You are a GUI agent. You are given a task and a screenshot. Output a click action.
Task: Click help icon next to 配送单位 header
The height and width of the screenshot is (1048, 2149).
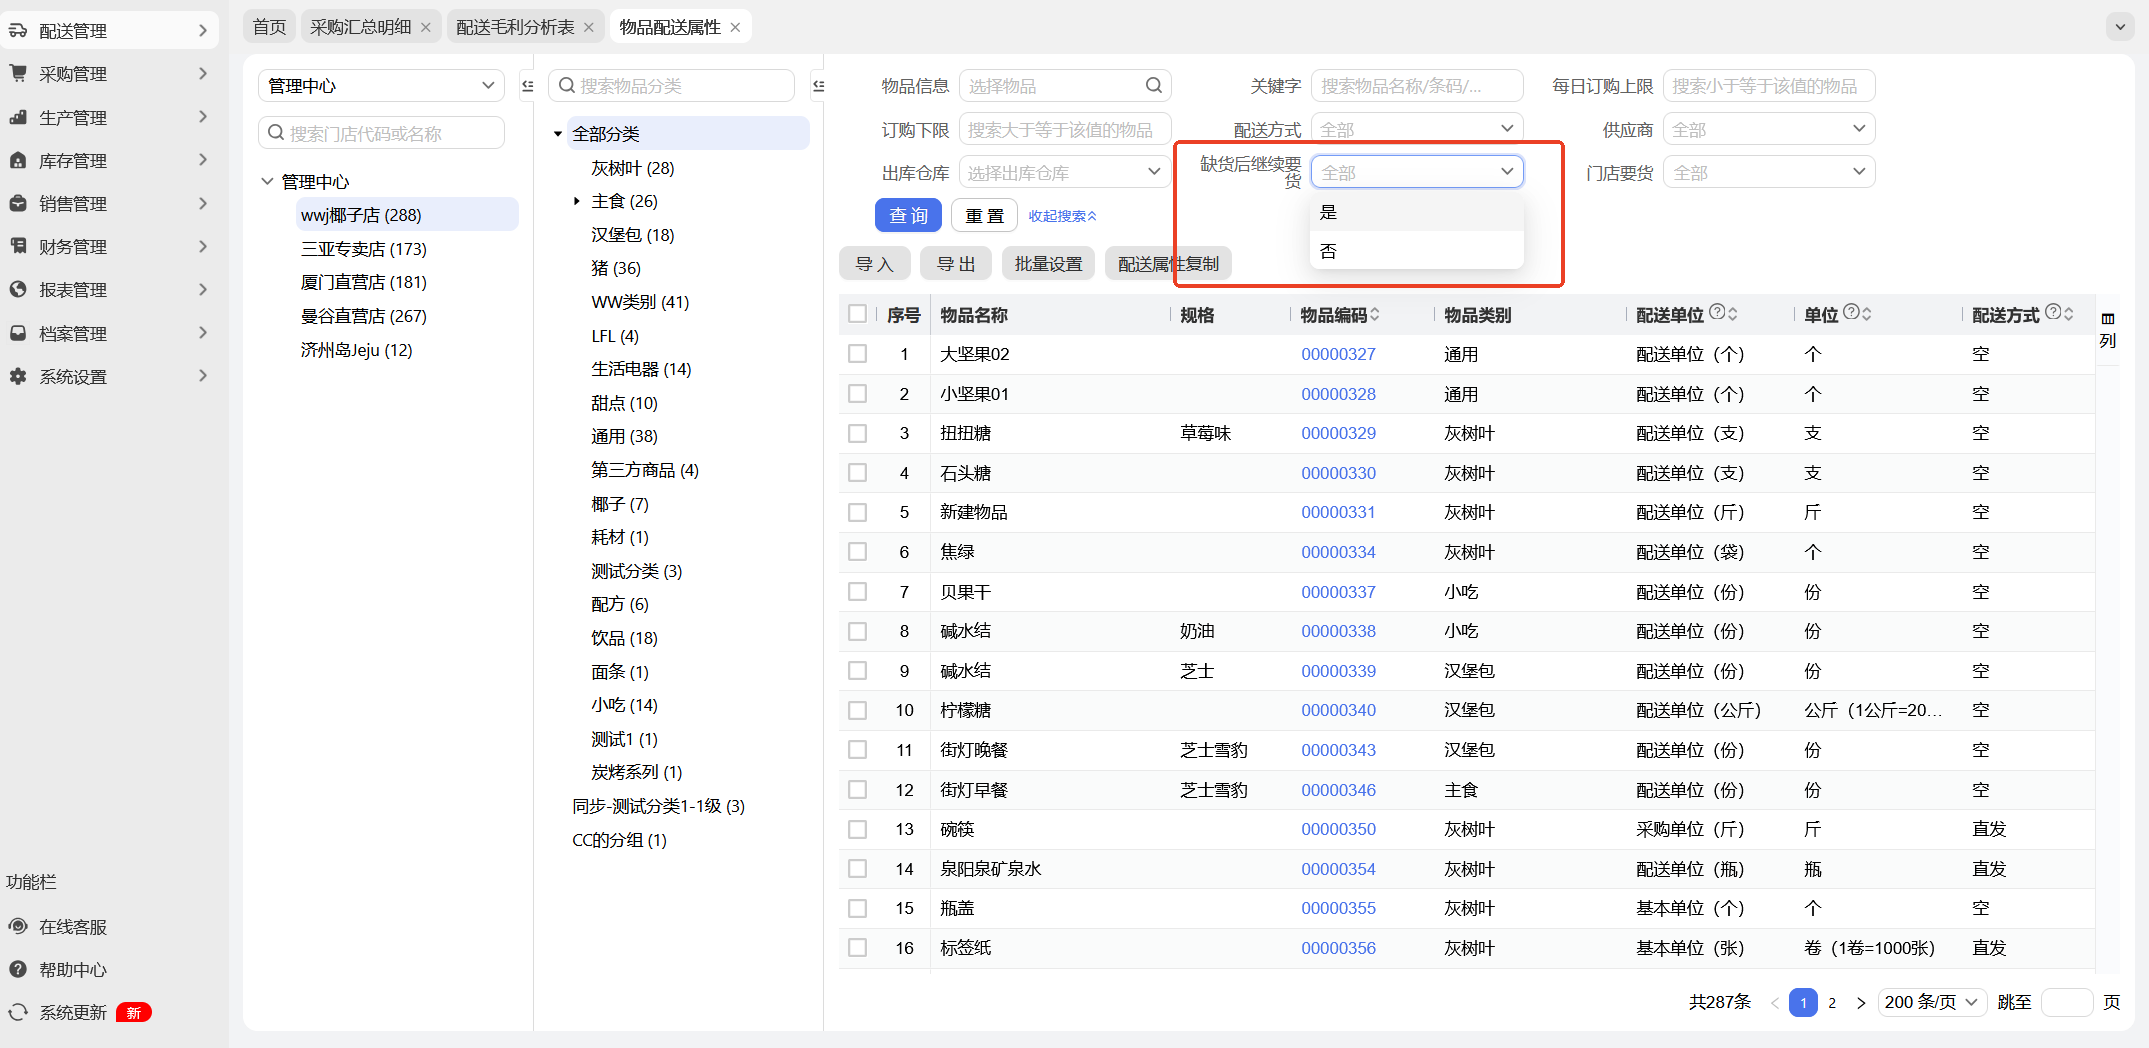tap(1717, 313)
